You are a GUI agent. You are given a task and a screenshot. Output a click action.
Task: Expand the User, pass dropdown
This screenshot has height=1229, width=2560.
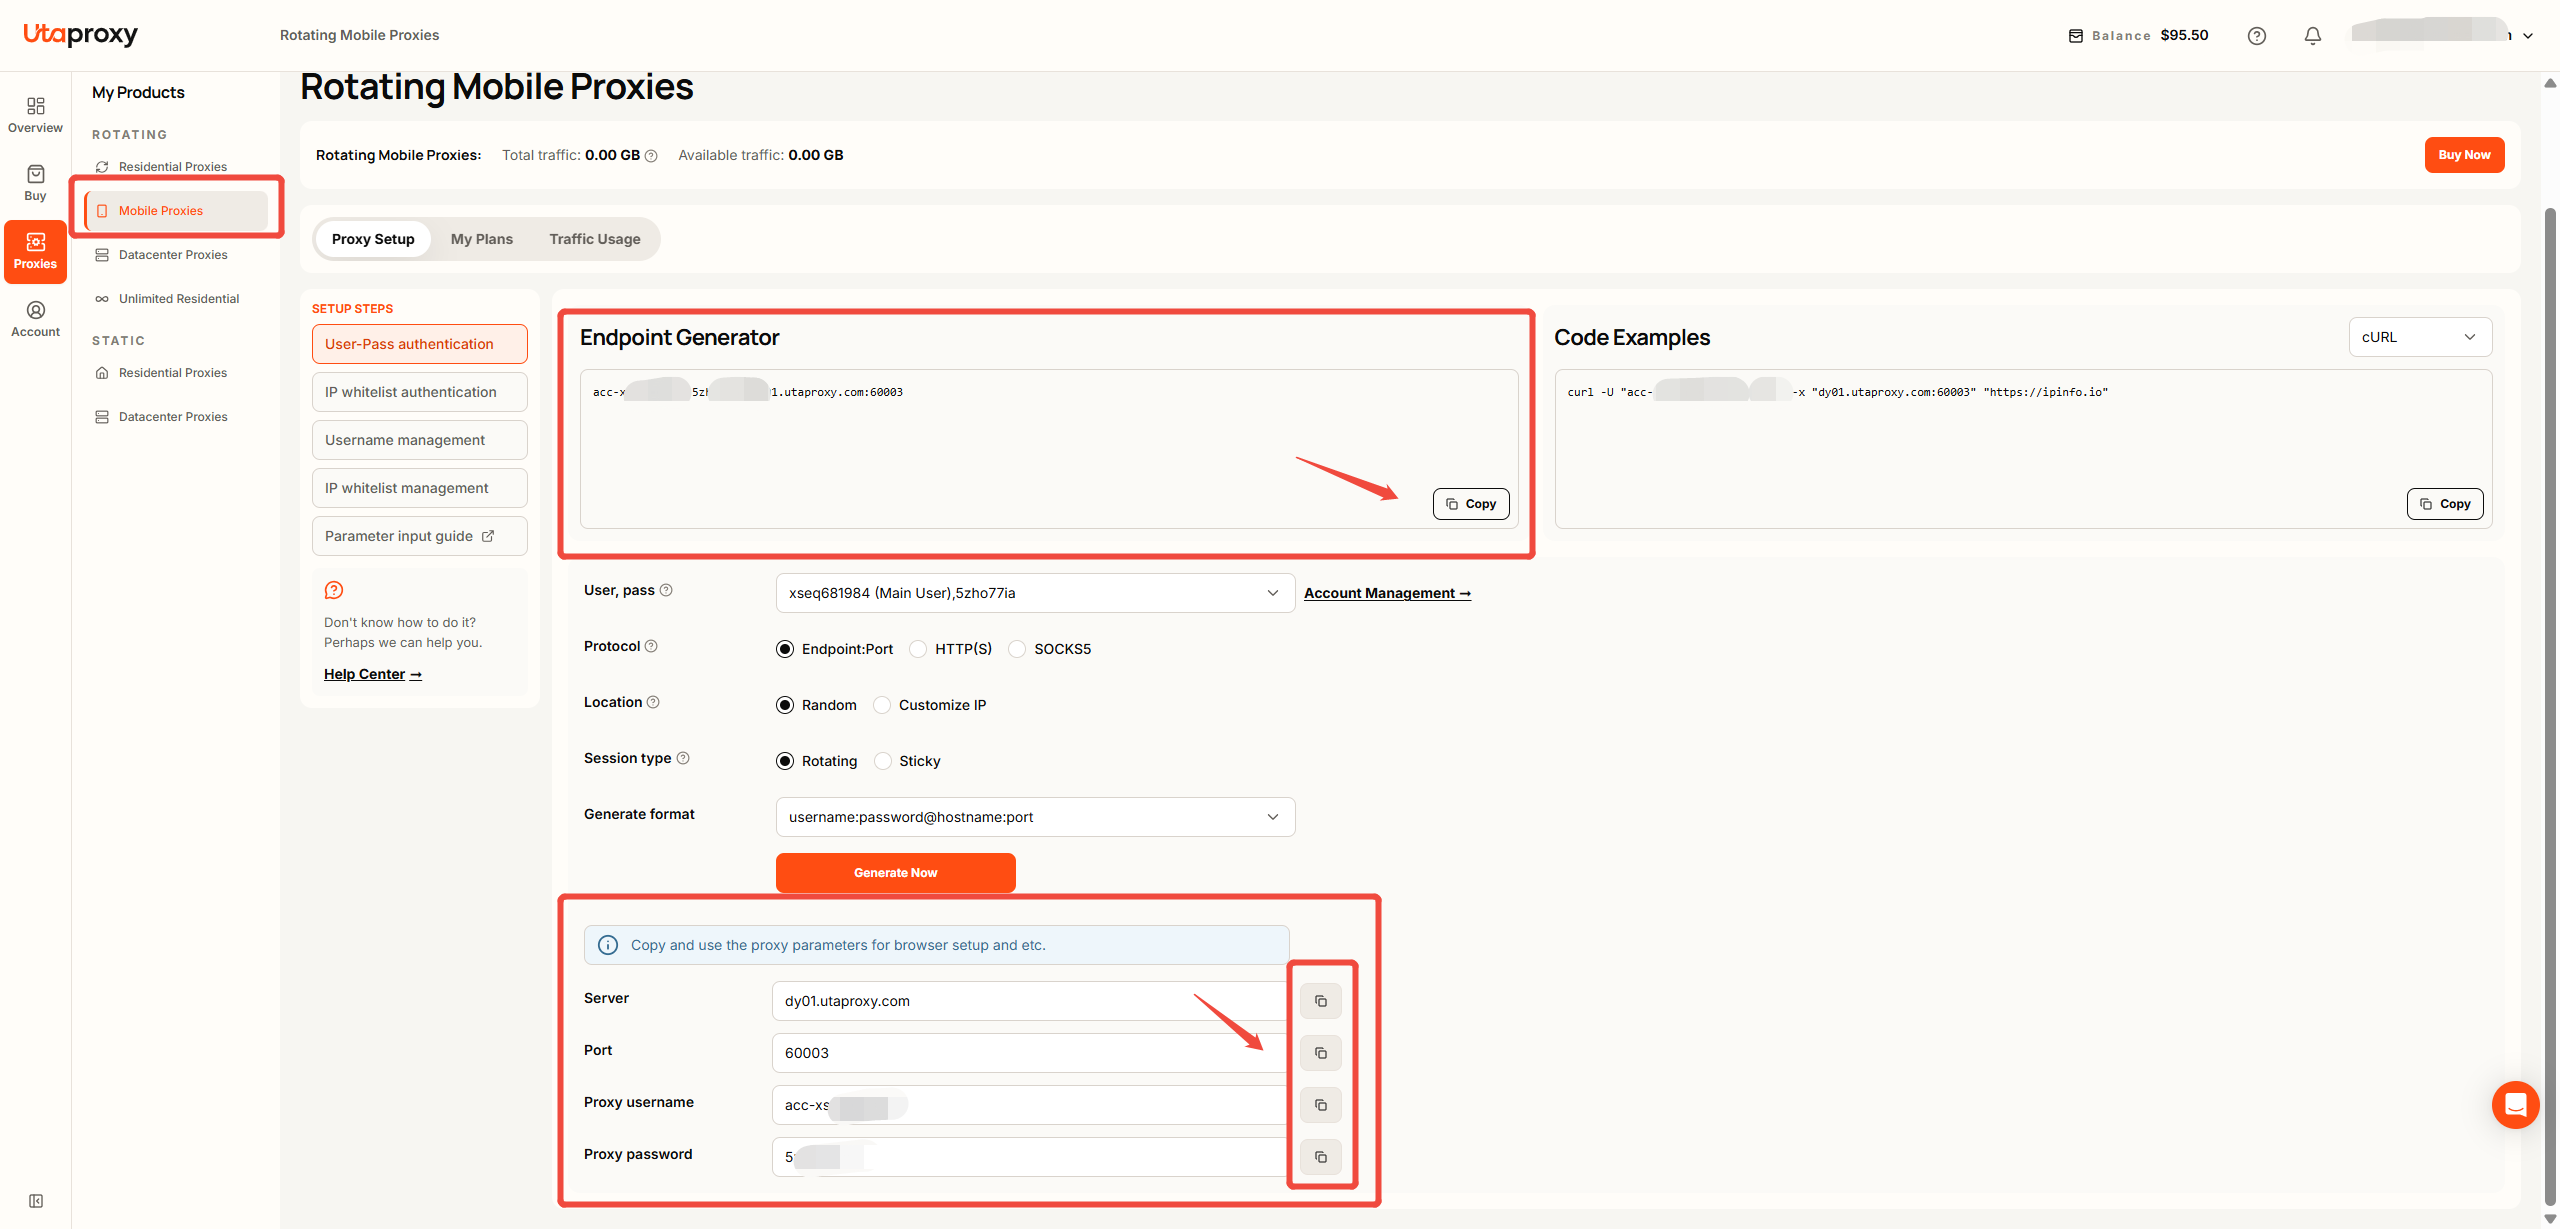1035,593
